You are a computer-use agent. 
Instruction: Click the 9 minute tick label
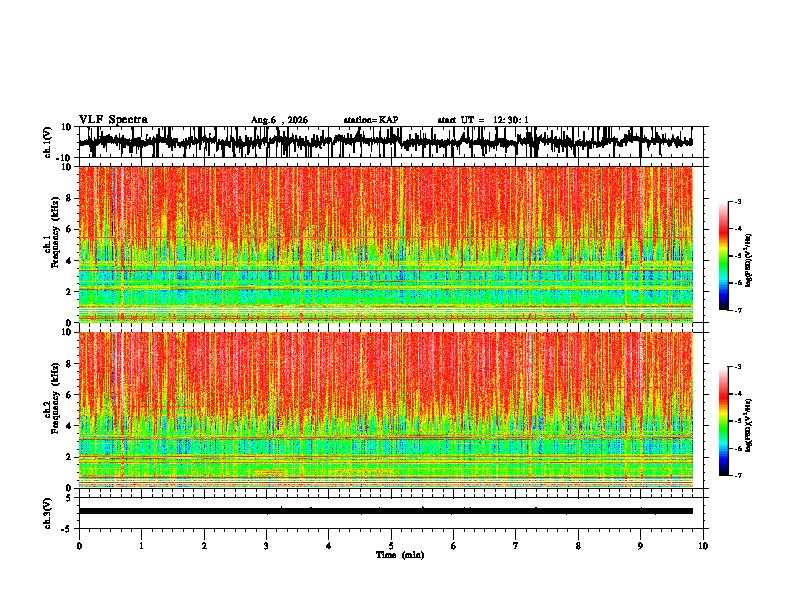[640, 546]
